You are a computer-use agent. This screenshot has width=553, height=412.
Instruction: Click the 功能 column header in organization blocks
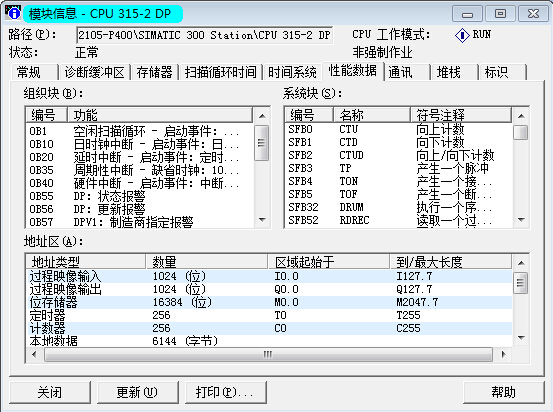point(160,115)
